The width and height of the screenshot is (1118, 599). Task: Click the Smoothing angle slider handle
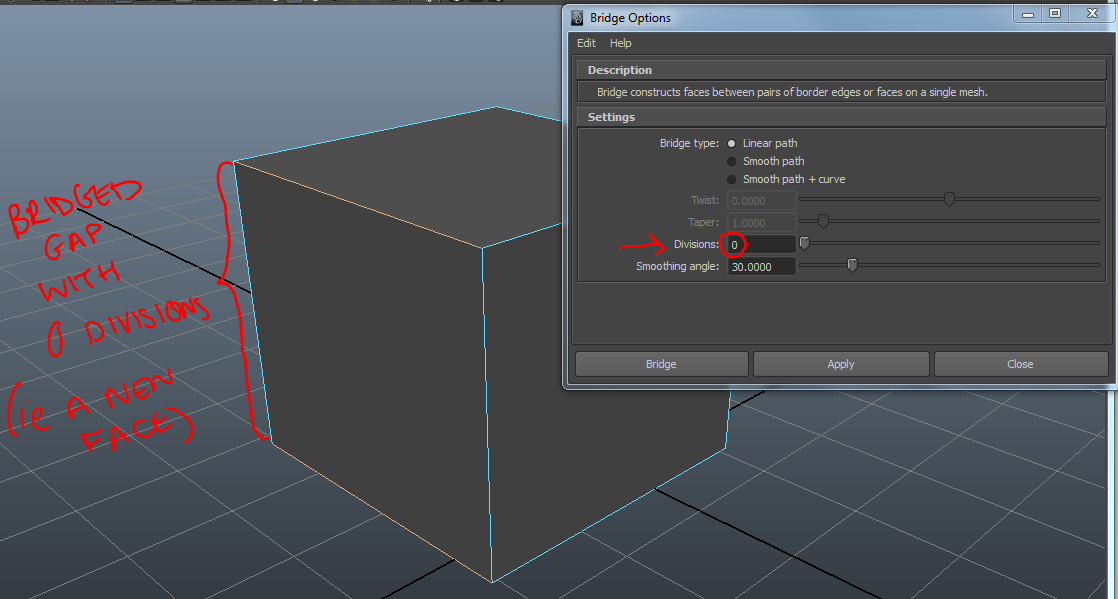852,264
